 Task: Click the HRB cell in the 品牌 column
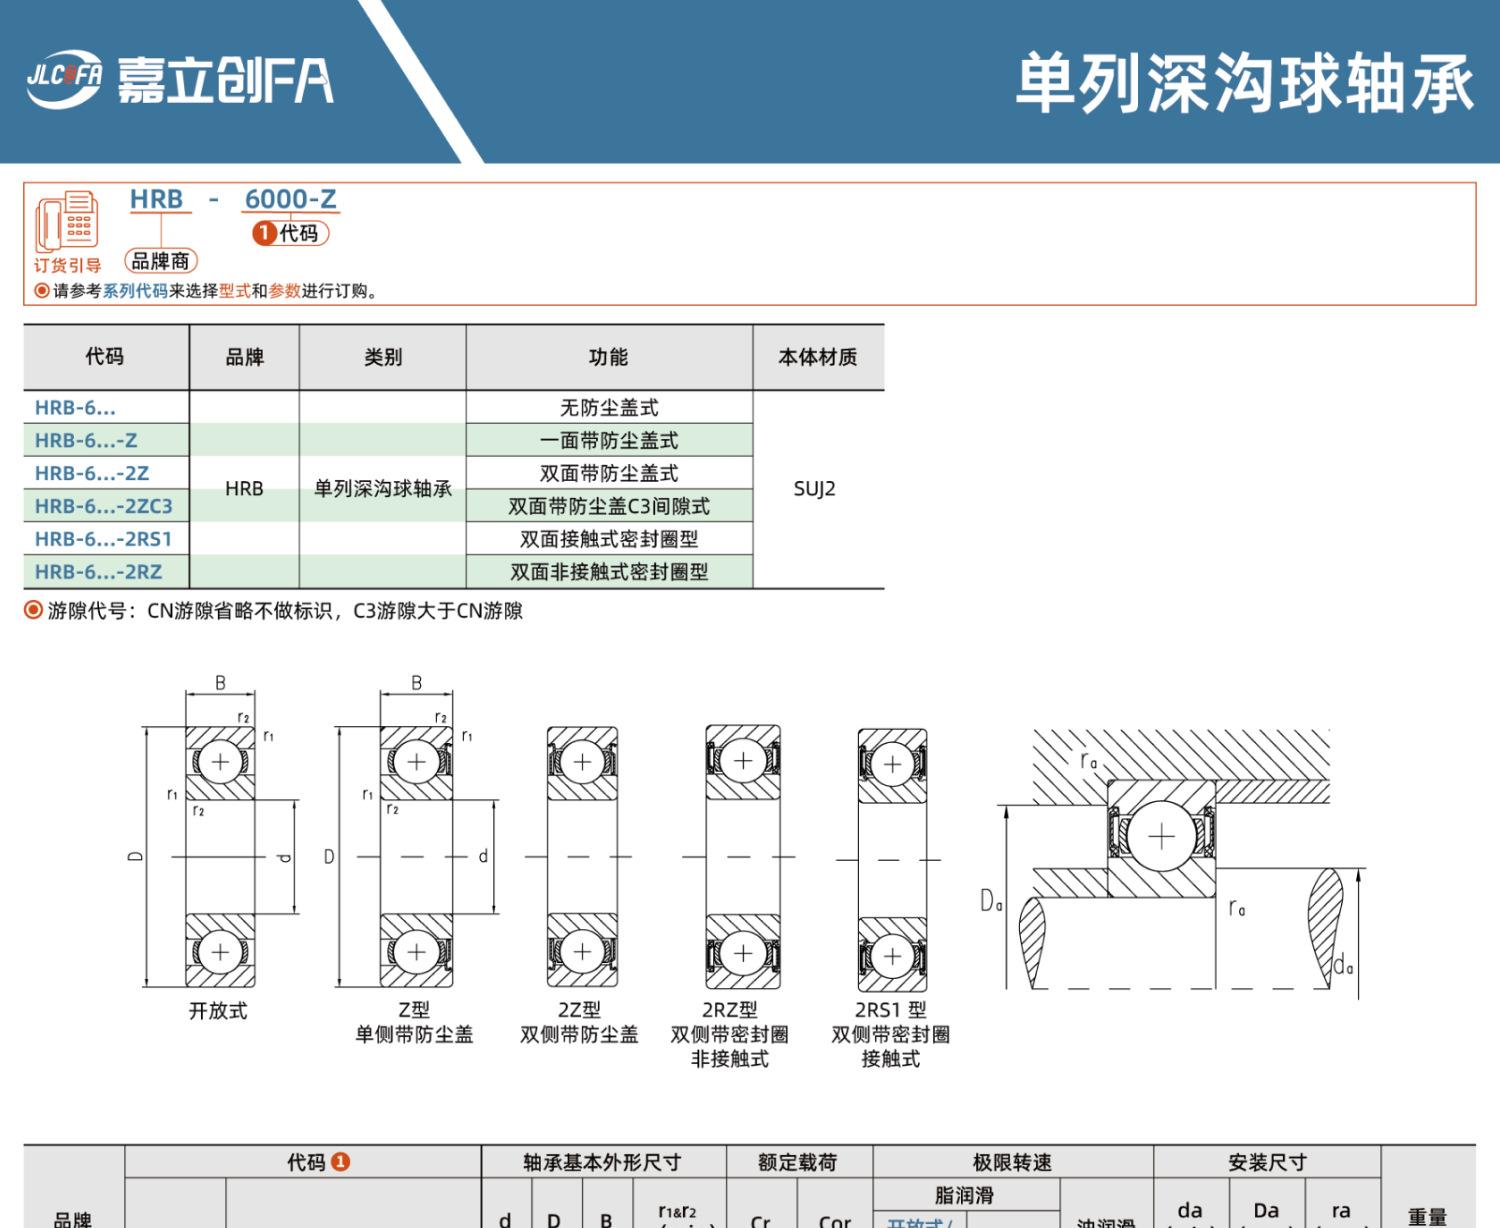click(244, 489)
